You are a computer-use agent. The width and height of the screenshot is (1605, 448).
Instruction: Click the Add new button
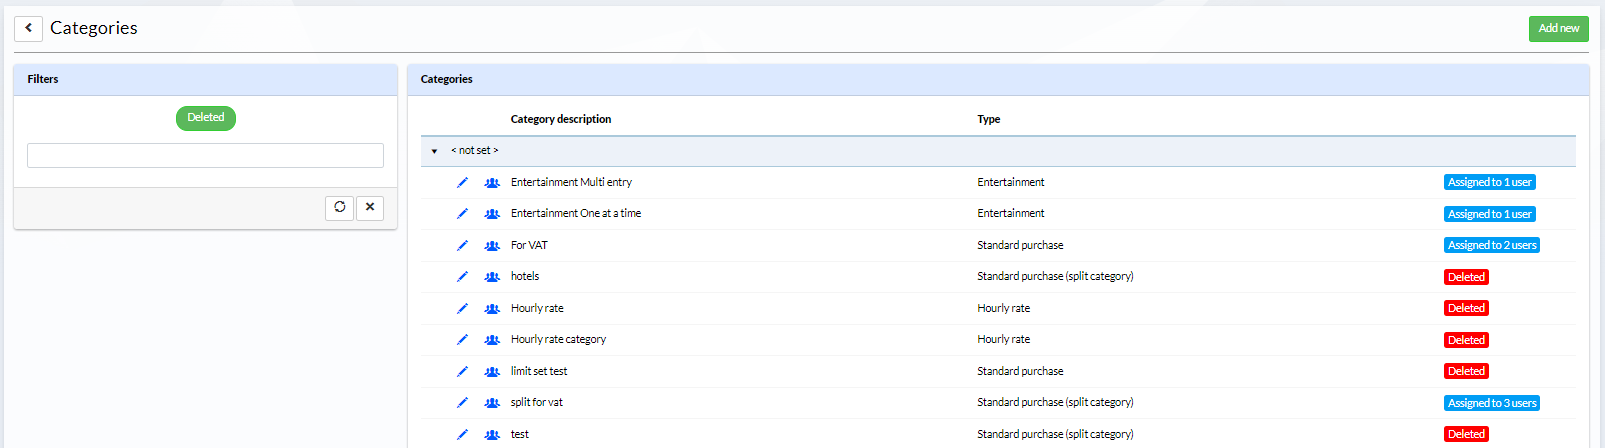tap(1558, 28)
